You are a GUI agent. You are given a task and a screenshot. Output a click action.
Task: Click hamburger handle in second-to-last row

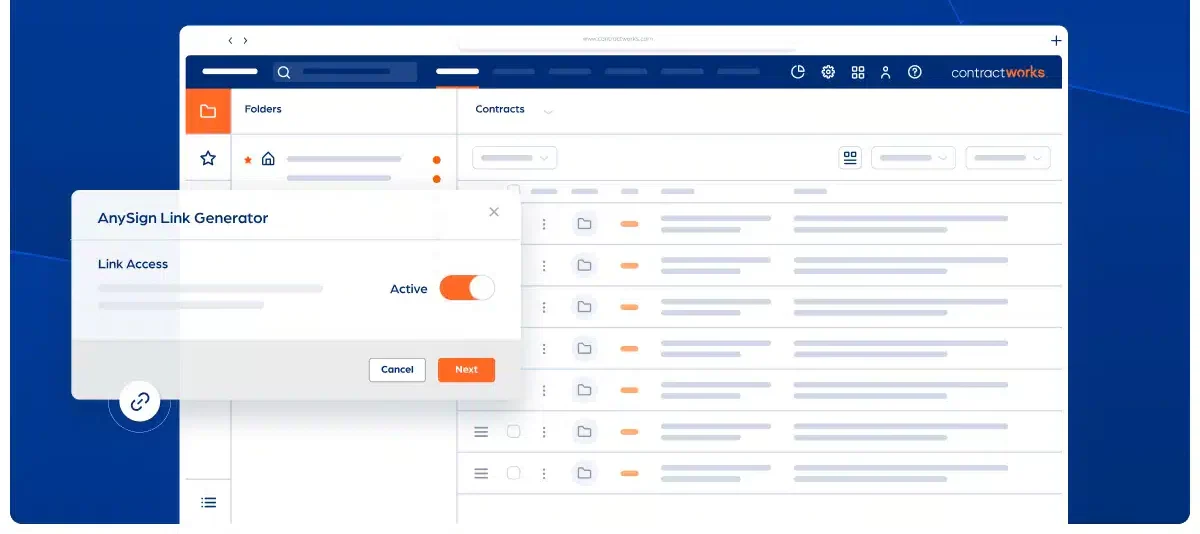(x=481, y=432)
